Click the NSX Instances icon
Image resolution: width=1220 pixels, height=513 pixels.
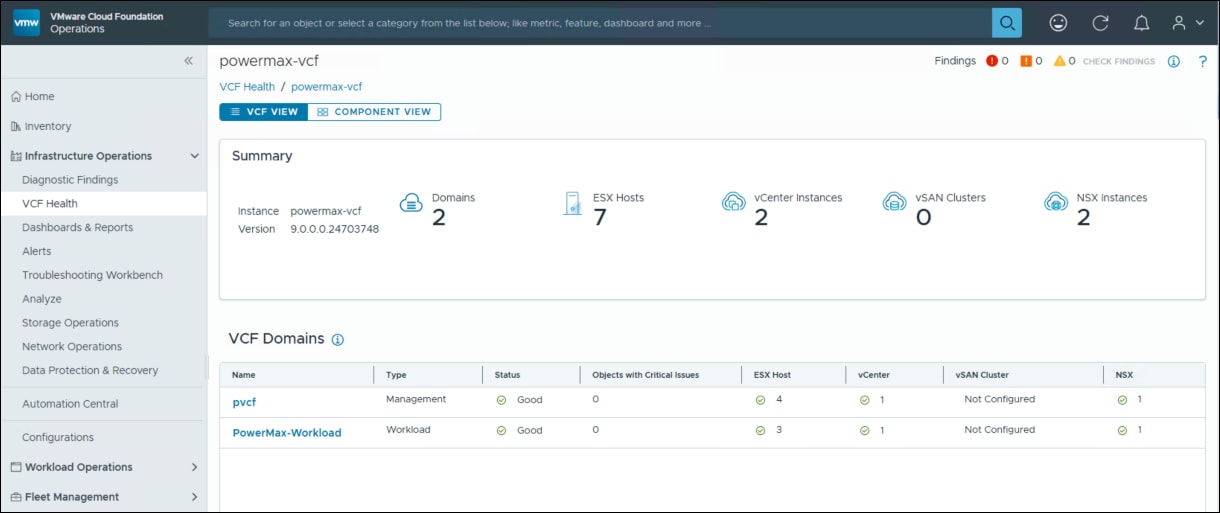(x=1056, y=202)
